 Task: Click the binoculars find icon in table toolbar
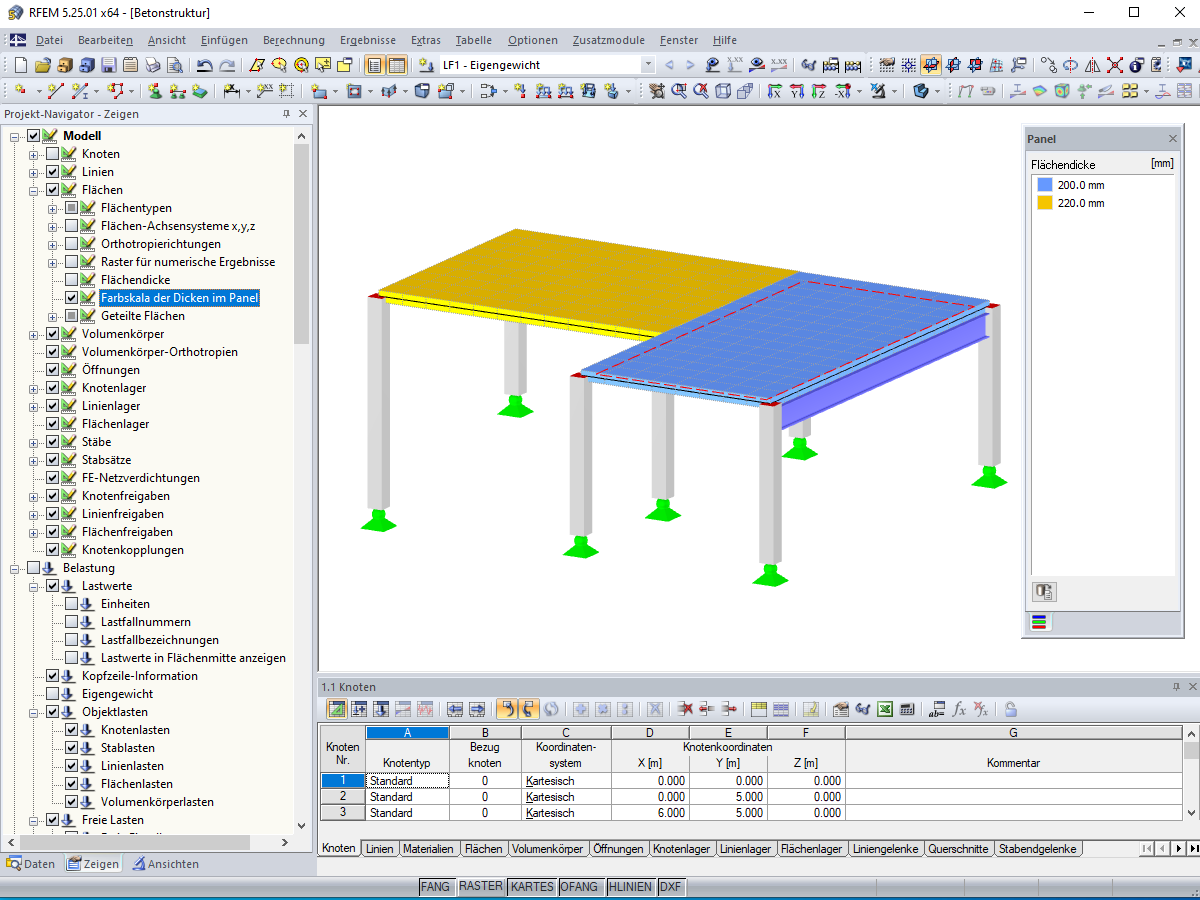[861, 709]
